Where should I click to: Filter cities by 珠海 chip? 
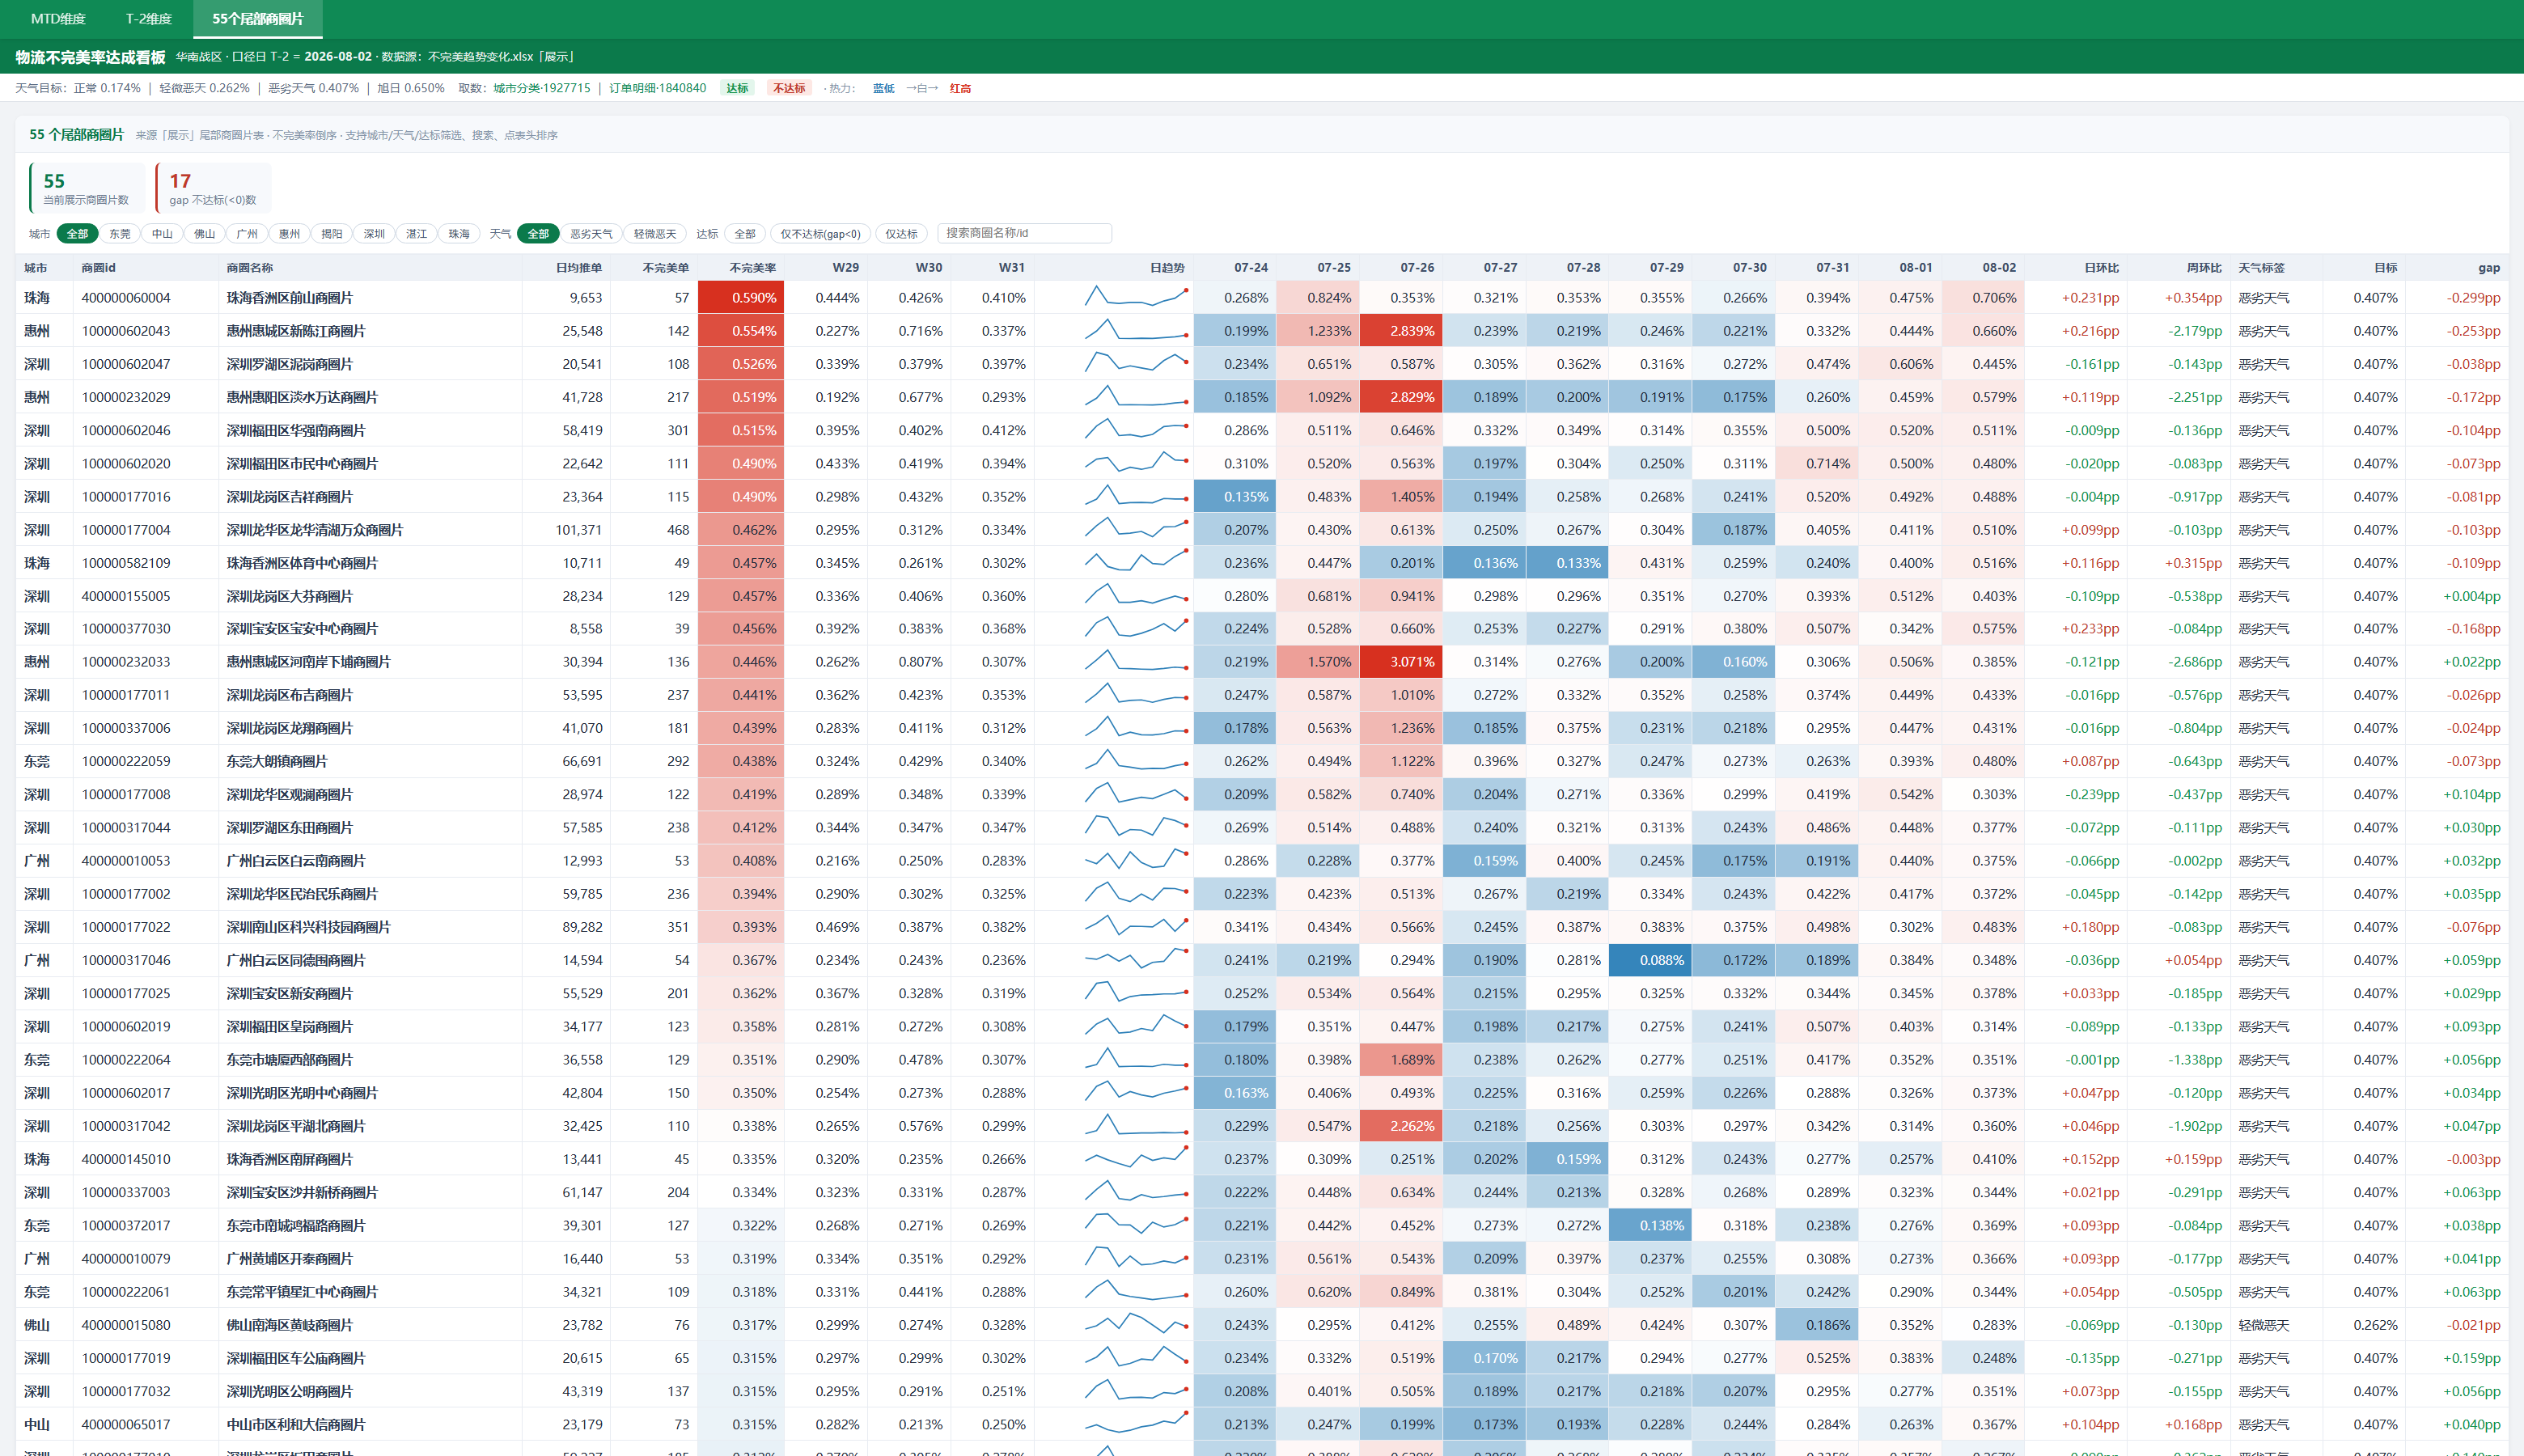coord(459,234)
